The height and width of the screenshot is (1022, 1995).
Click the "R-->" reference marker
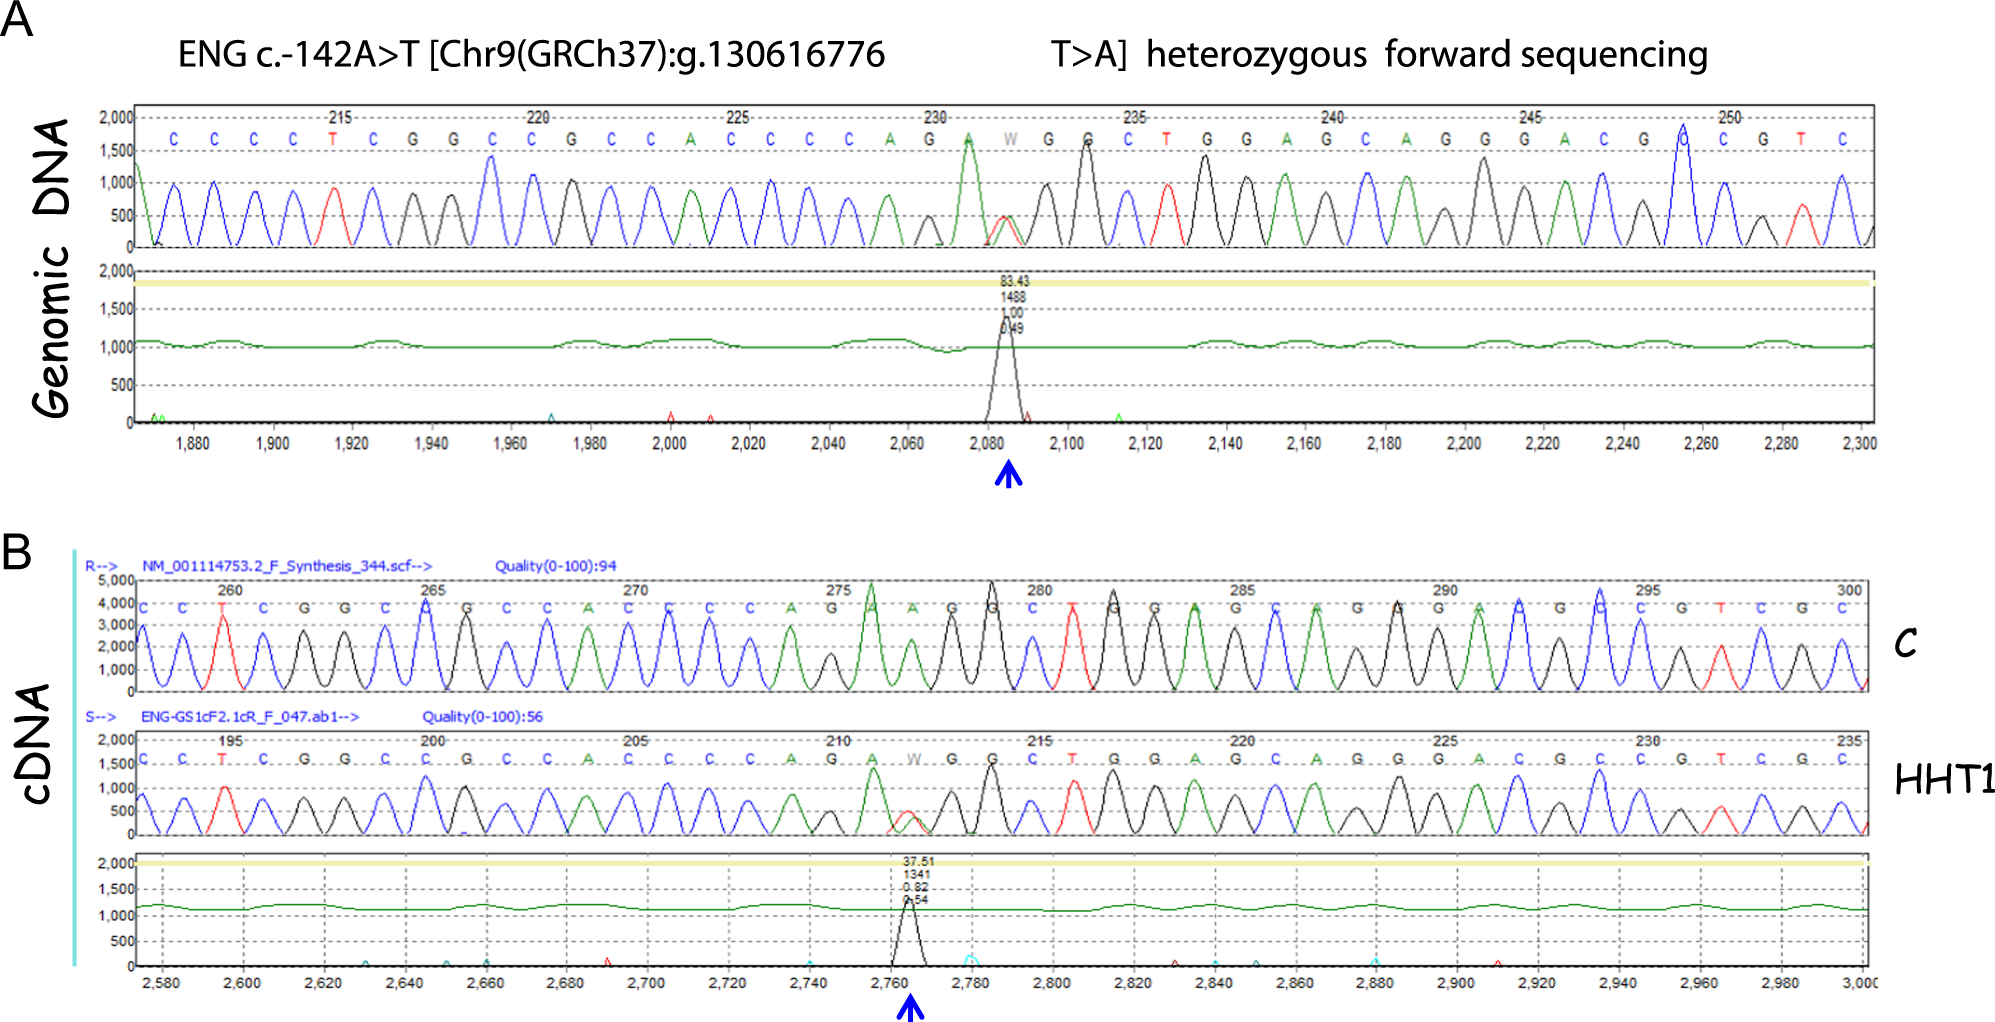pyautogui.click(x=101, y=566)
